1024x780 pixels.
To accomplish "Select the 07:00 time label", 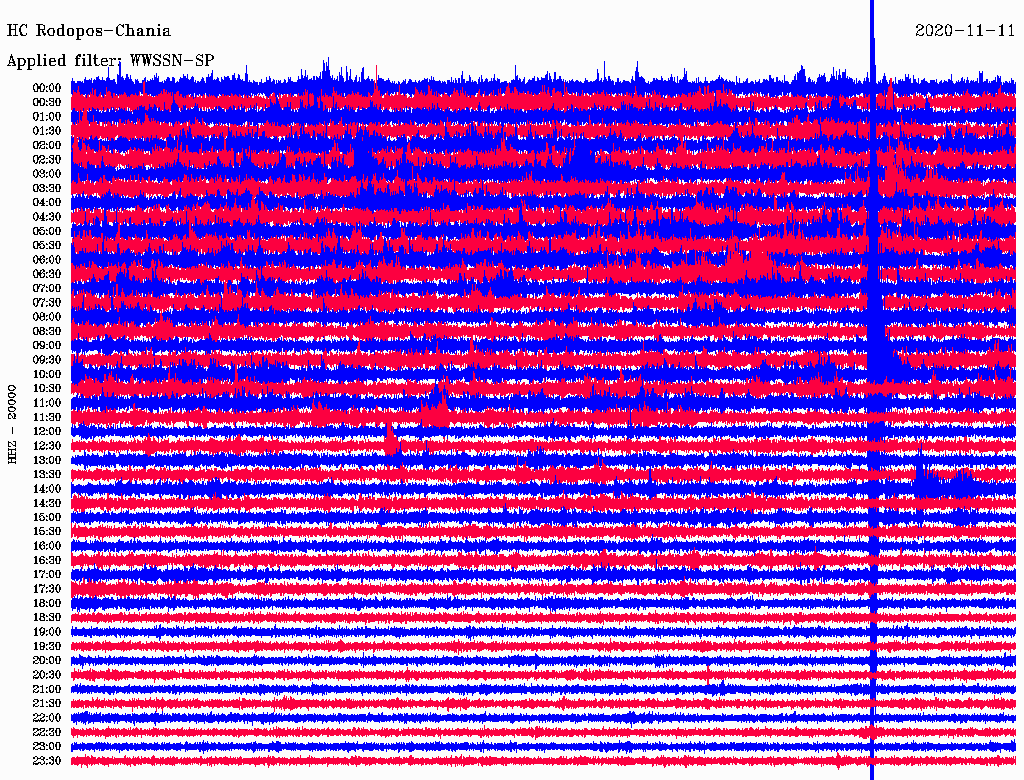I will 47,289.
